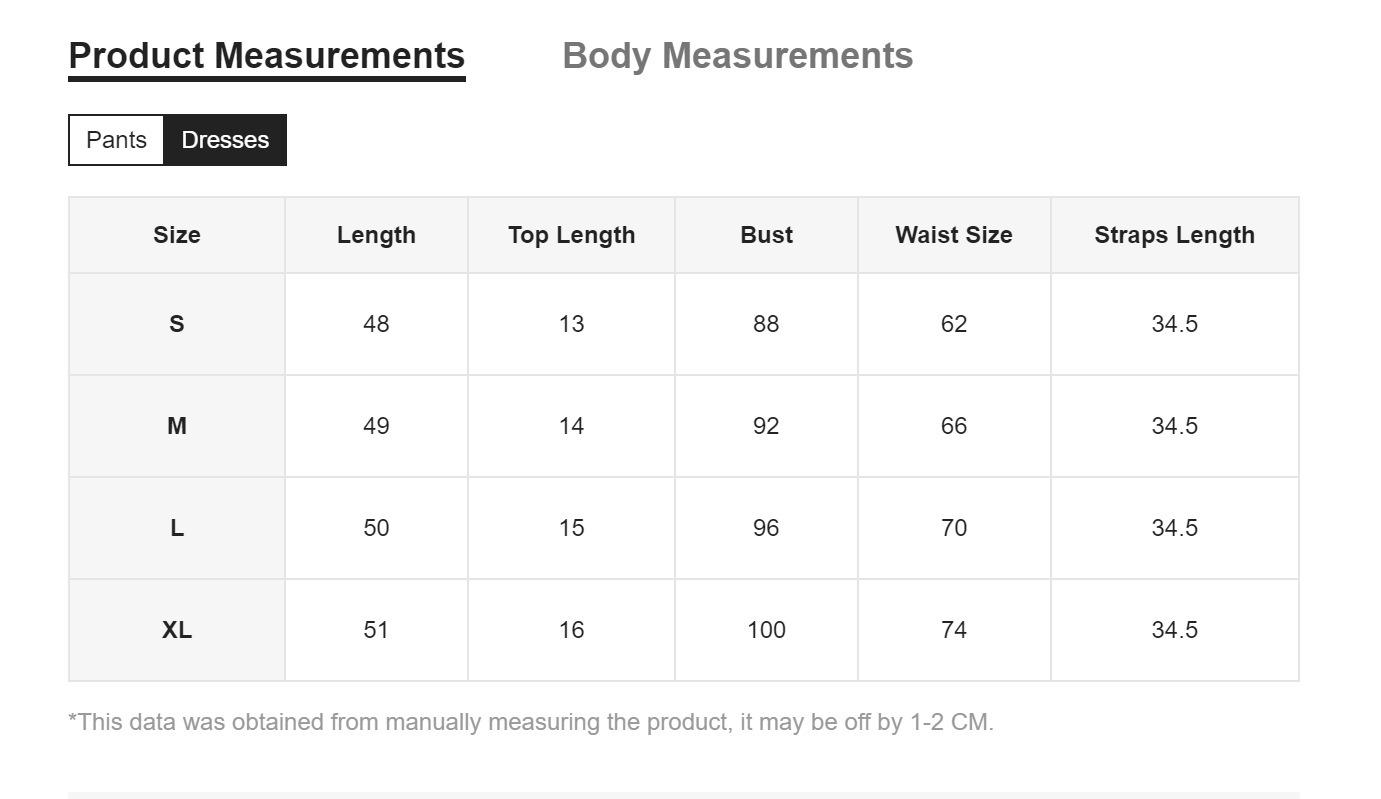Image resolution: width=1381 pixels, height=799 pixels.
Task: Click the waist size value 62 cell
Action: (x=954, y=324)
